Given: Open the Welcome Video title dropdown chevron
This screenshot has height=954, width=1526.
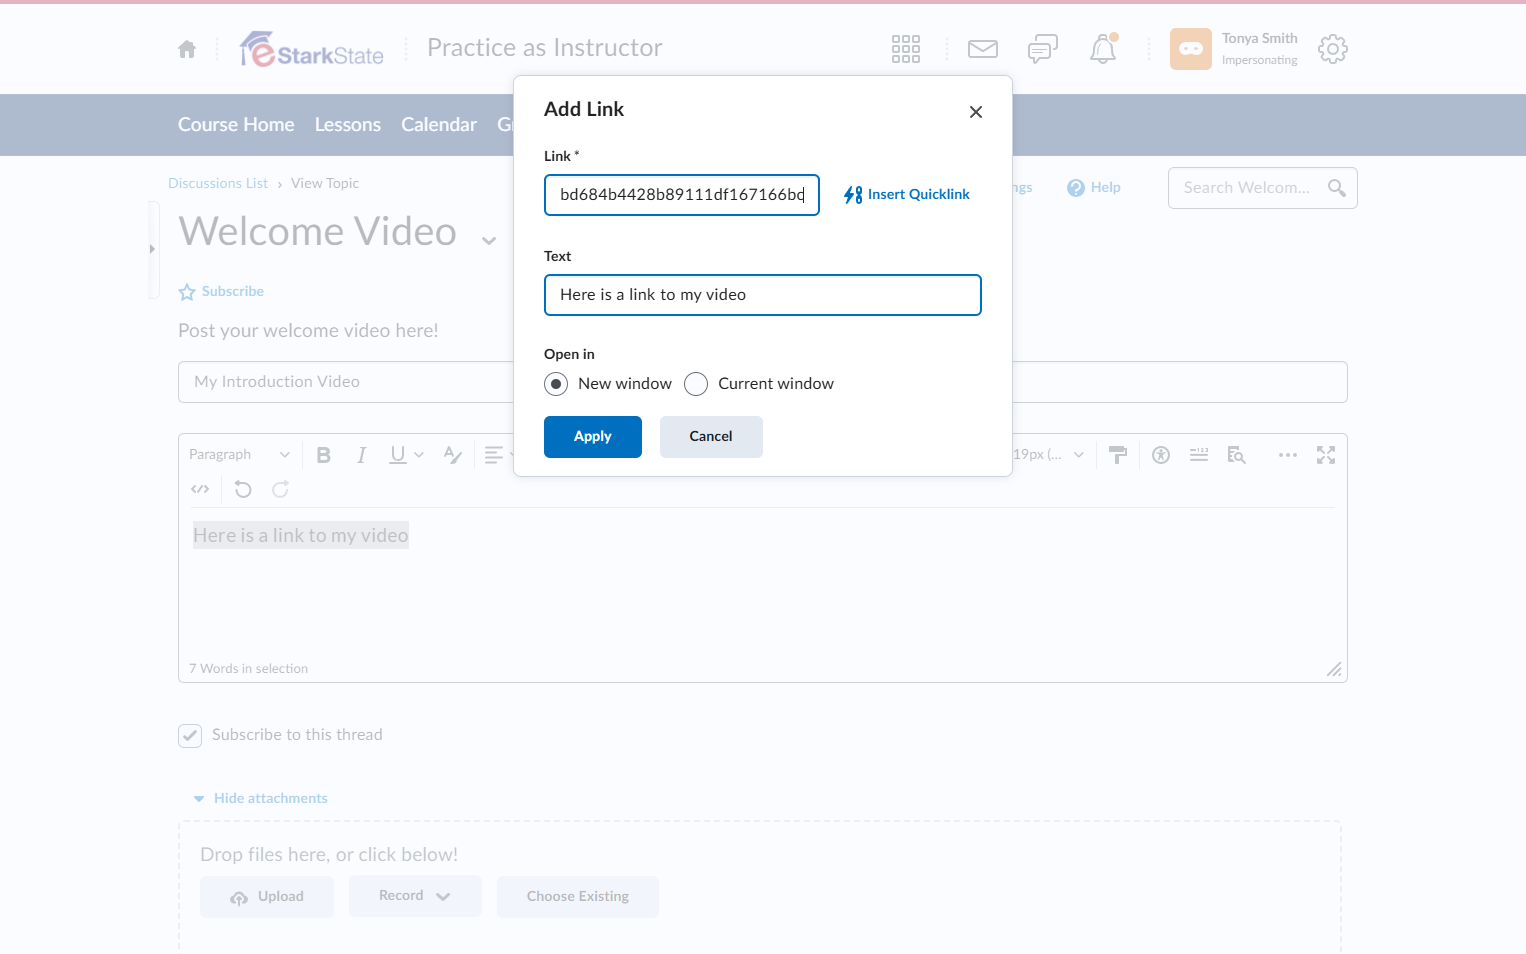Looking at the screenshot, I should pos(489,241).
